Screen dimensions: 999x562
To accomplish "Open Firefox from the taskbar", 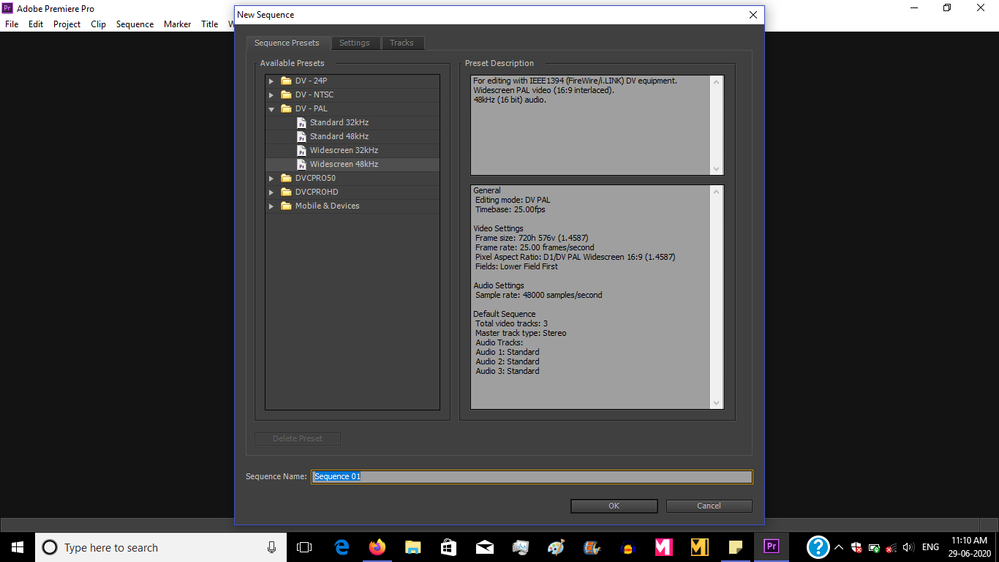I will pos(377,547).
